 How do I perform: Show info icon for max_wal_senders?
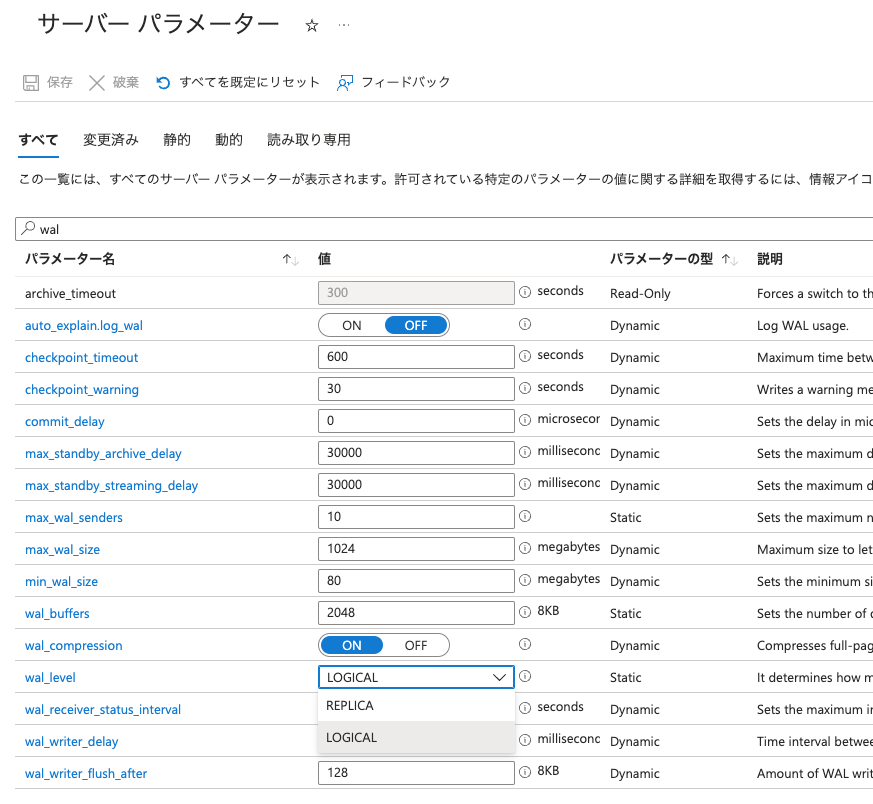[525, 516]
